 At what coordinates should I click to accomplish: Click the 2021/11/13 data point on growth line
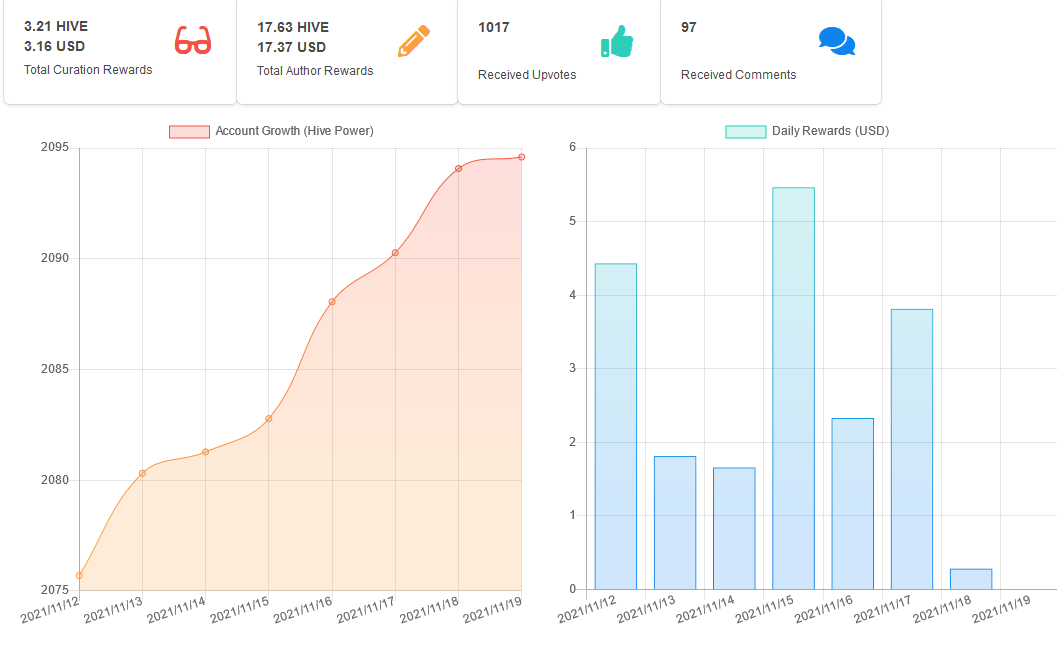click(x=142, y=473)
